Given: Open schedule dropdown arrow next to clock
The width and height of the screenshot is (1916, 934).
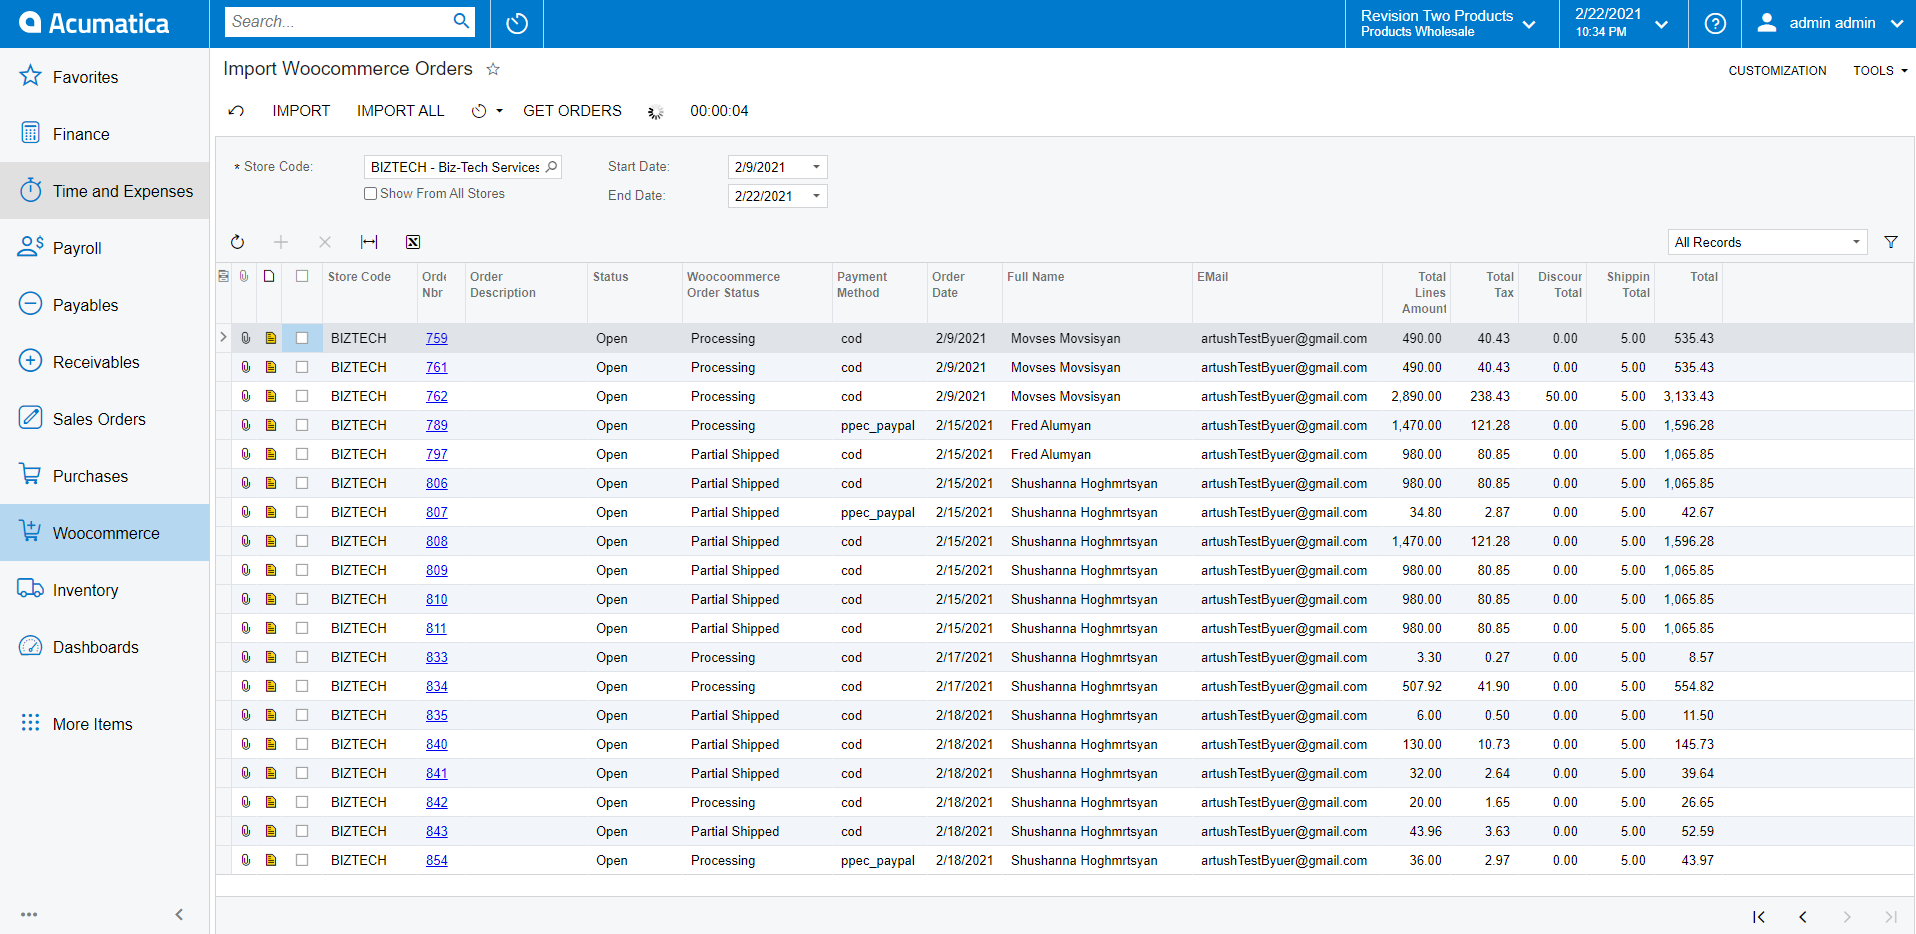Looking at the screenshot, I should coord(499,111).
